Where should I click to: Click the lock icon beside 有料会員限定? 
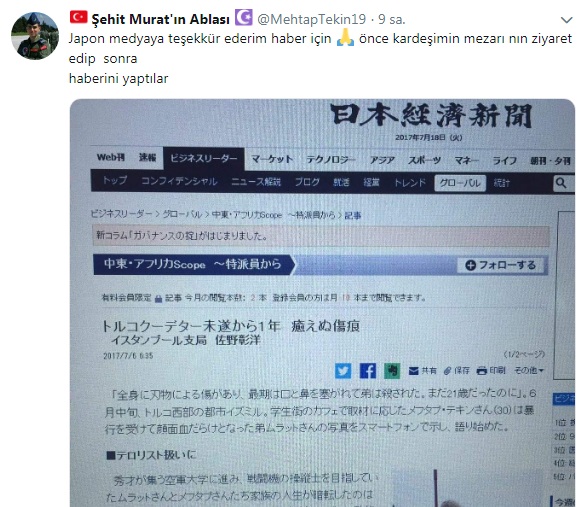[x=159, y=298]
